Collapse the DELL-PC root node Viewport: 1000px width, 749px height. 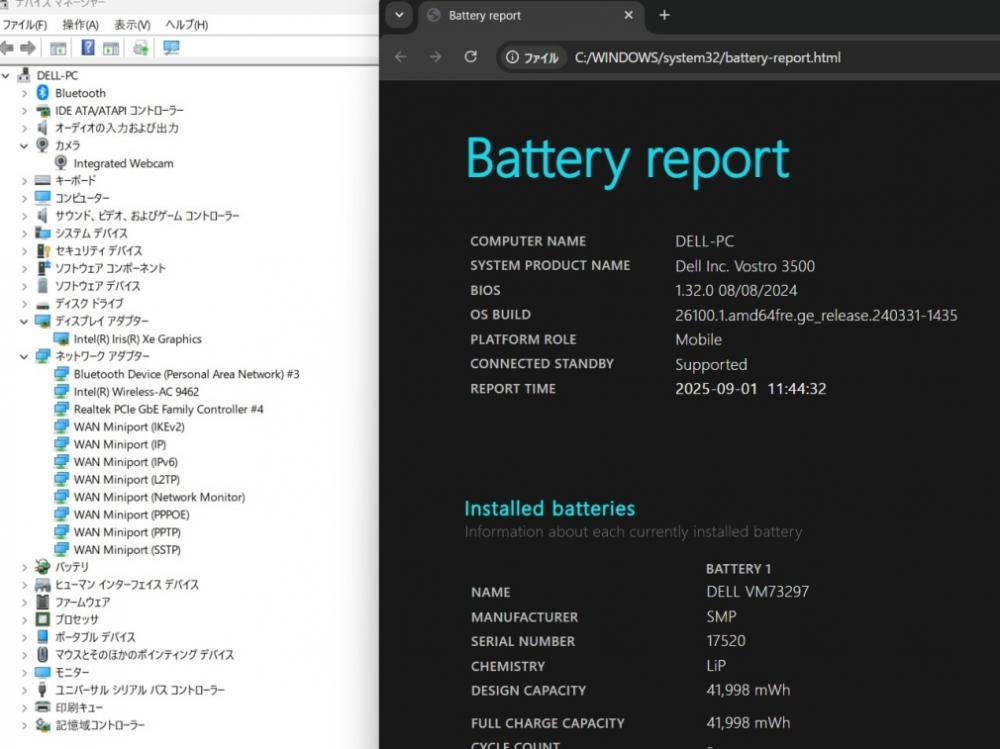click(6, 75)
